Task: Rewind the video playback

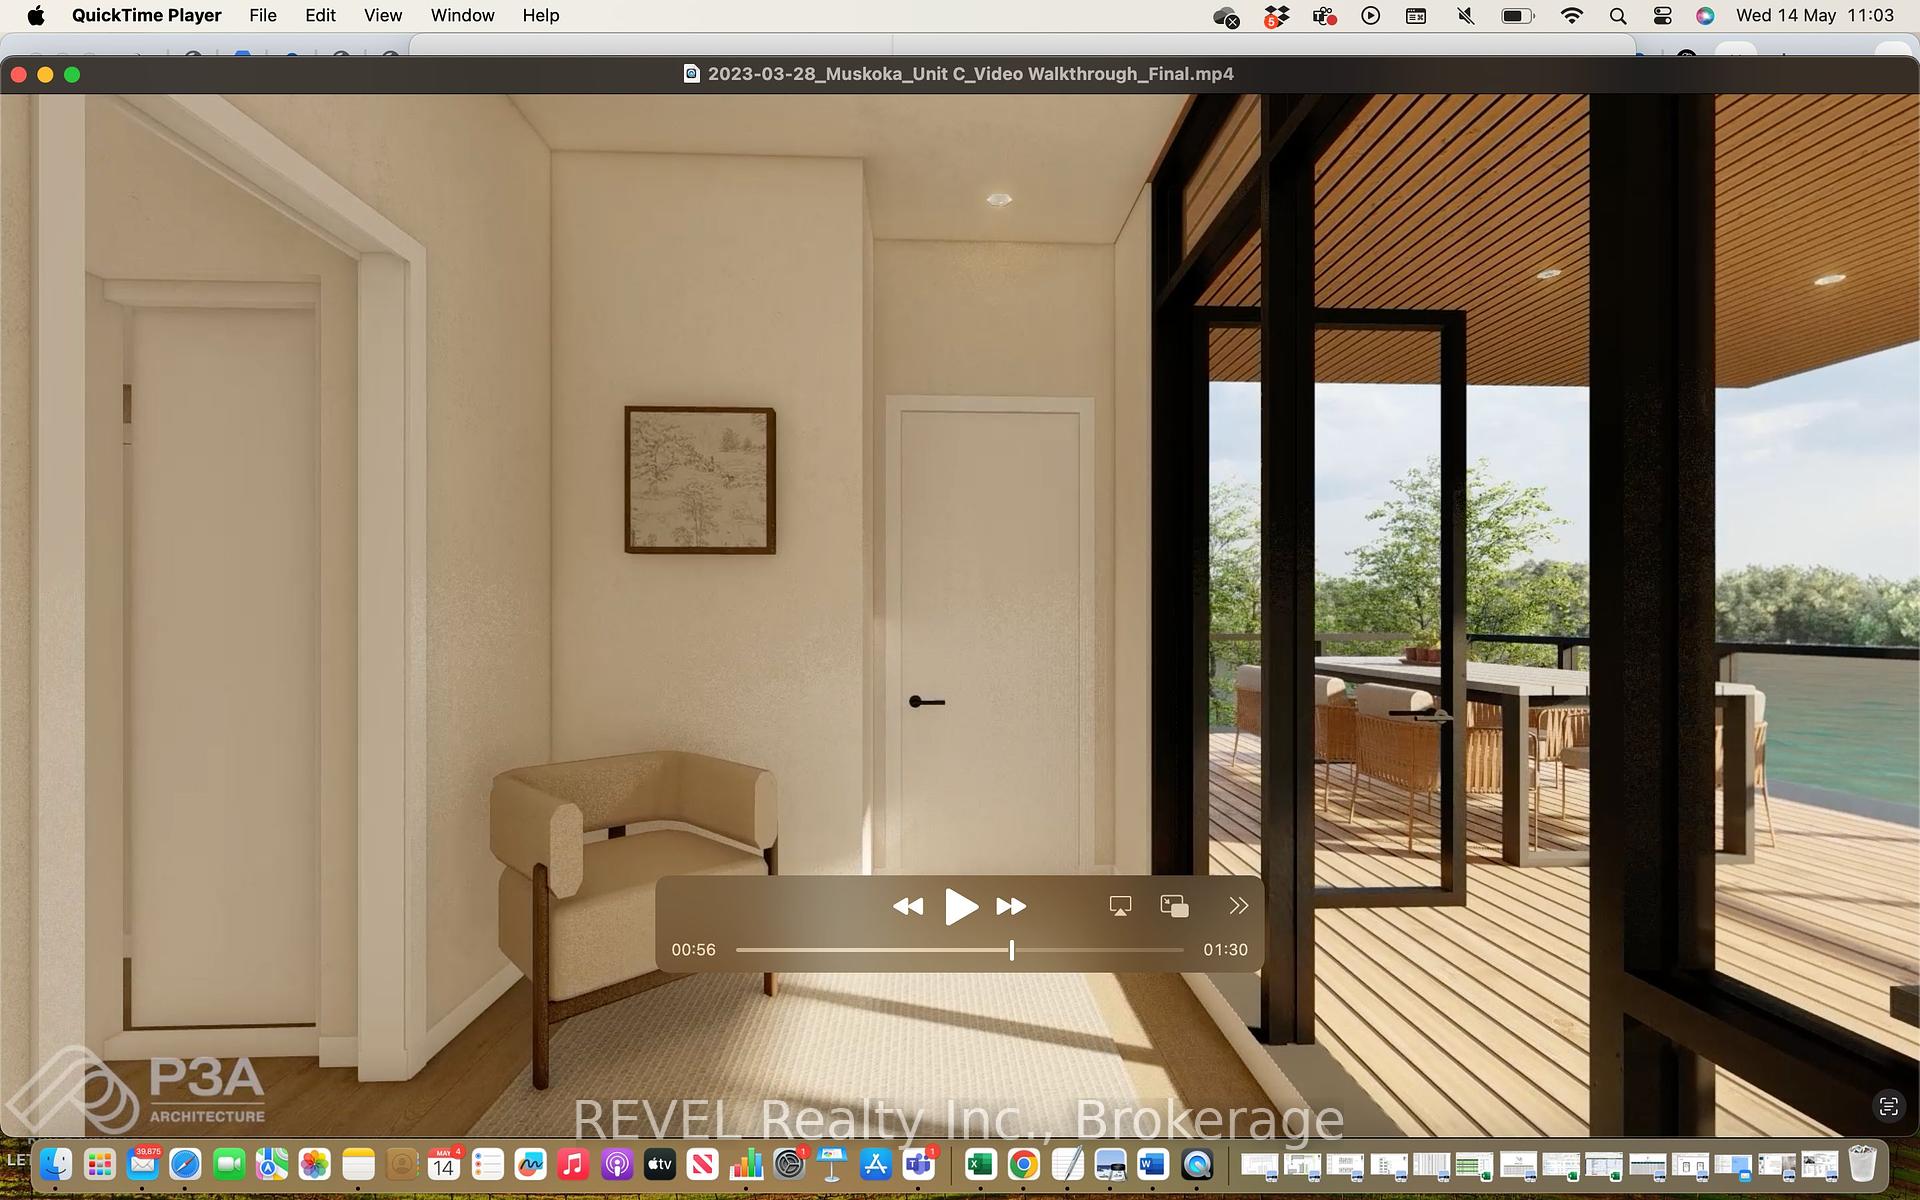Action: [x=908, y=906]
